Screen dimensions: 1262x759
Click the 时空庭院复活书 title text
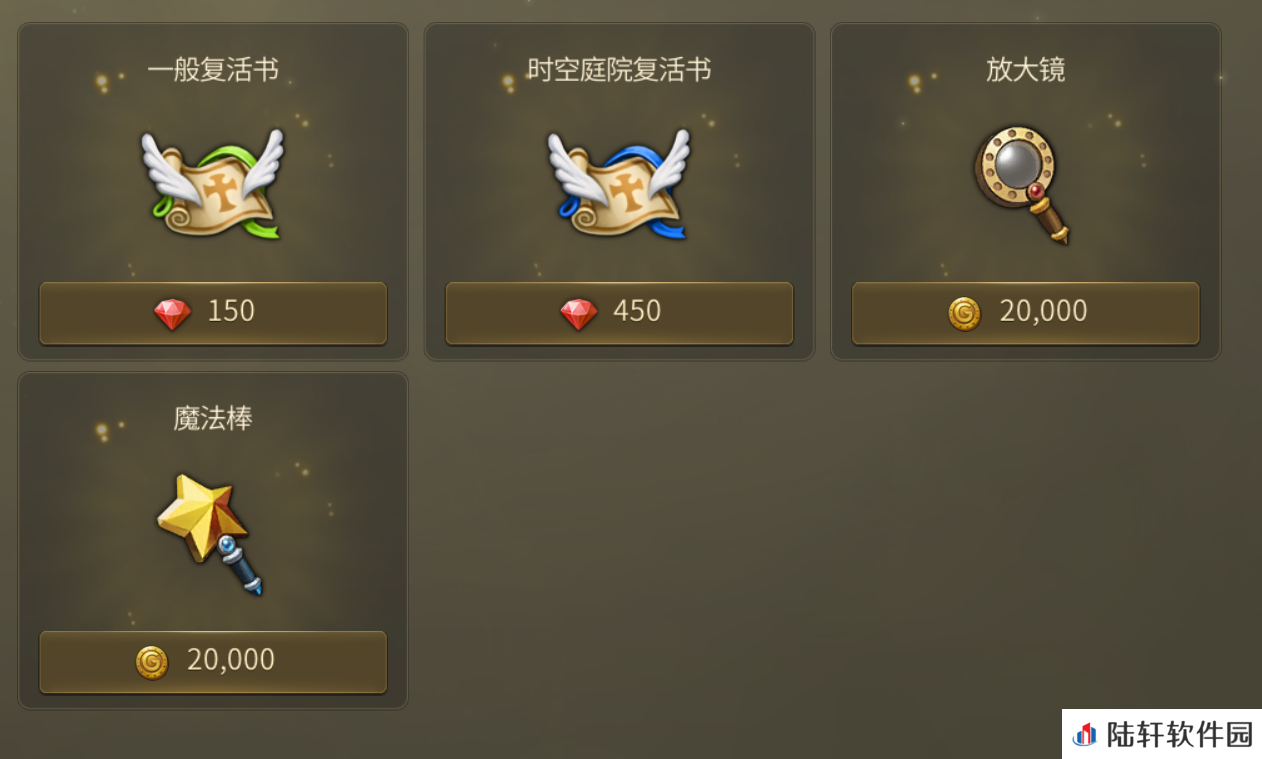619,70
